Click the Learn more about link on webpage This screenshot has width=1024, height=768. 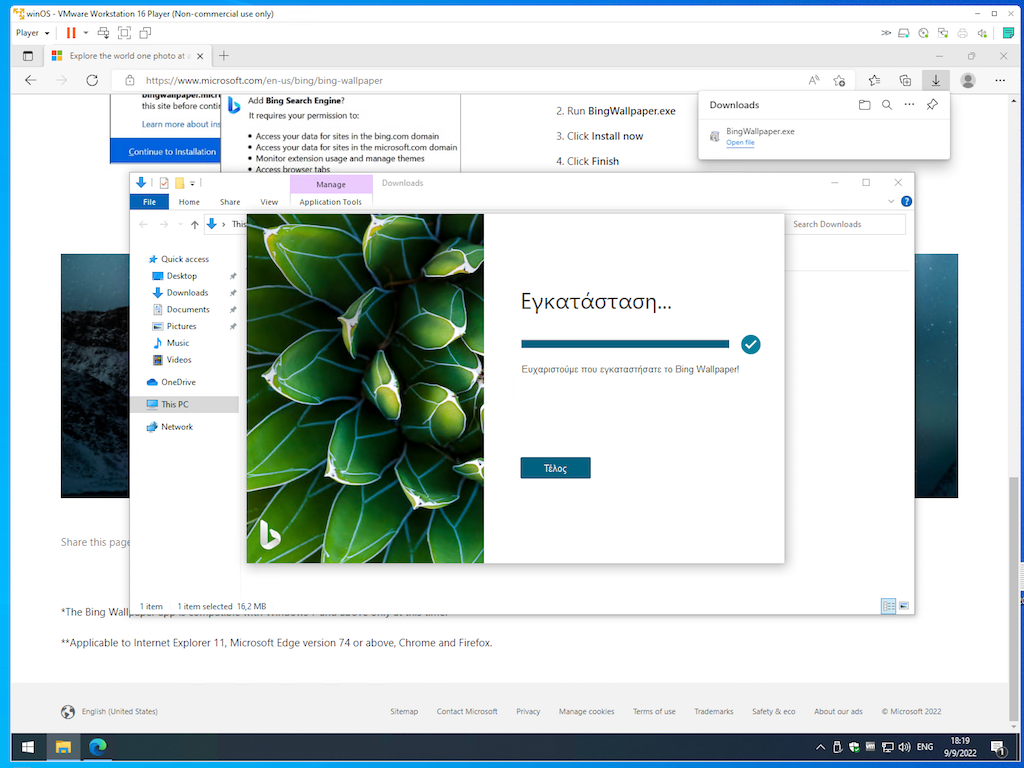point(181,124)
